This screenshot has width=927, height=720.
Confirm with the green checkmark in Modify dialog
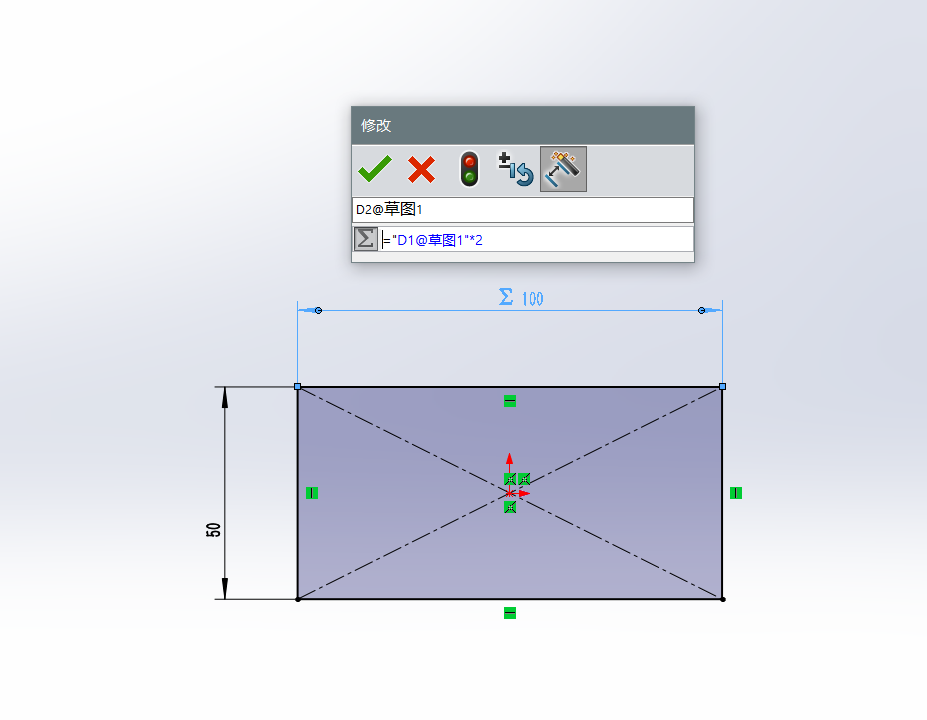(375, 169)
